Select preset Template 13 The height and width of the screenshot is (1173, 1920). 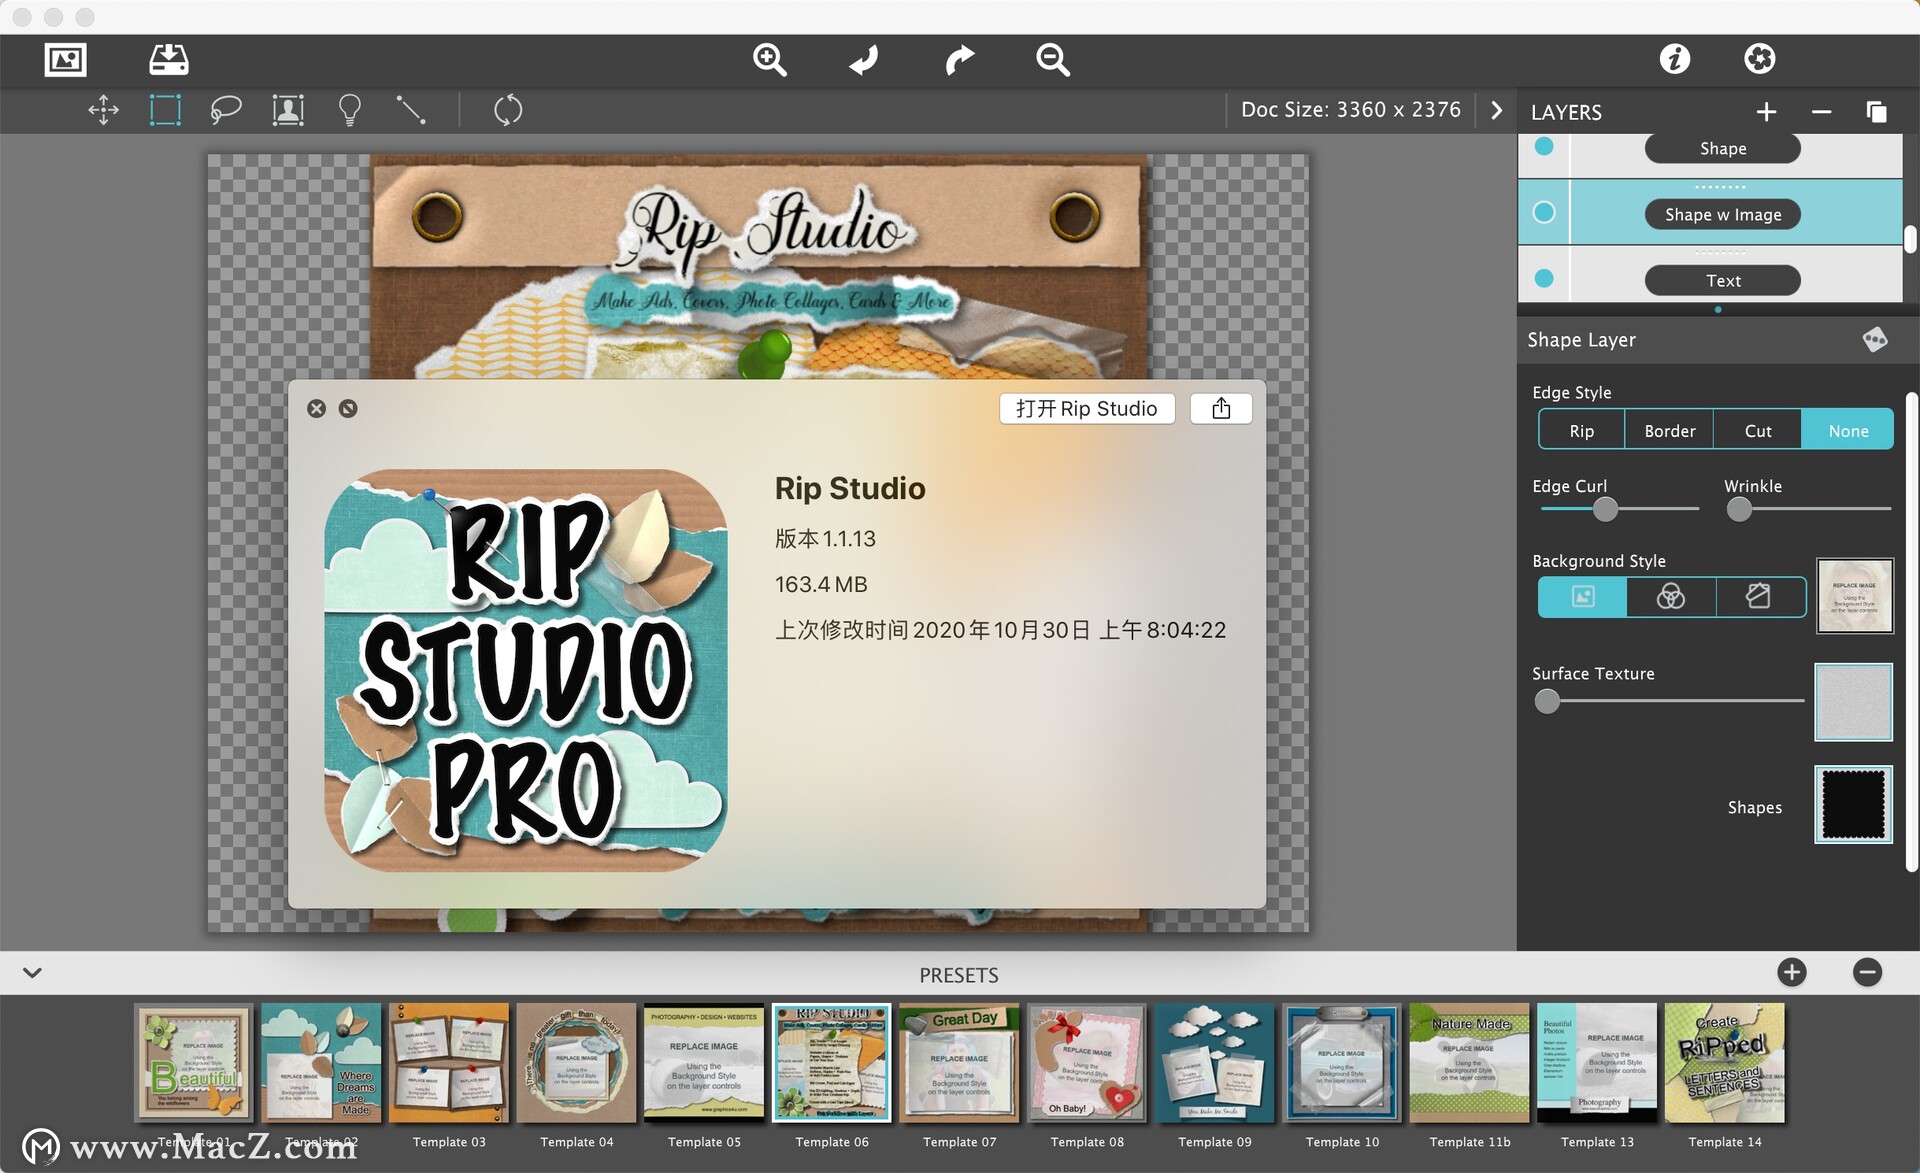point(1597,1062)
